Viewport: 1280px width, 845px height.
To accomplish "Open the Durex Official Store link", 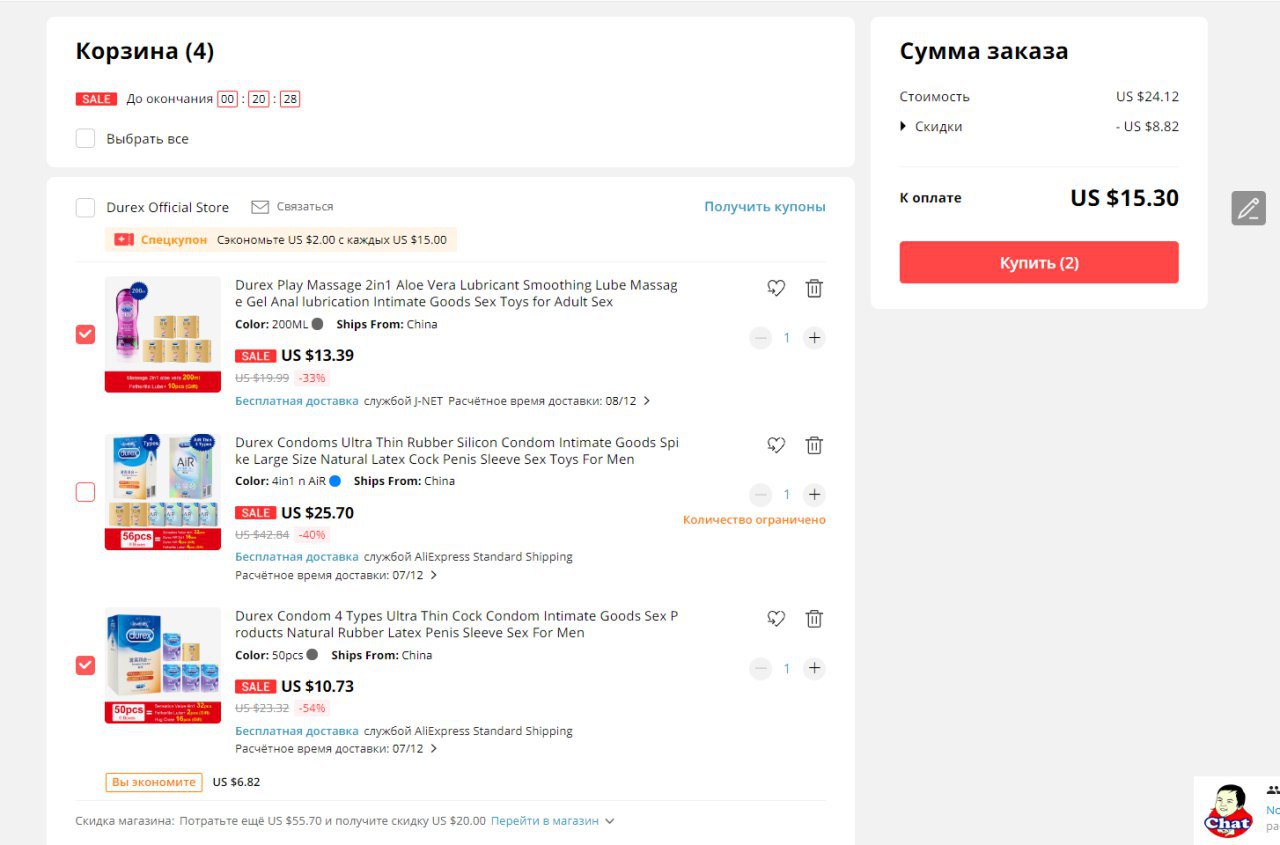I will tap(168, 207).
